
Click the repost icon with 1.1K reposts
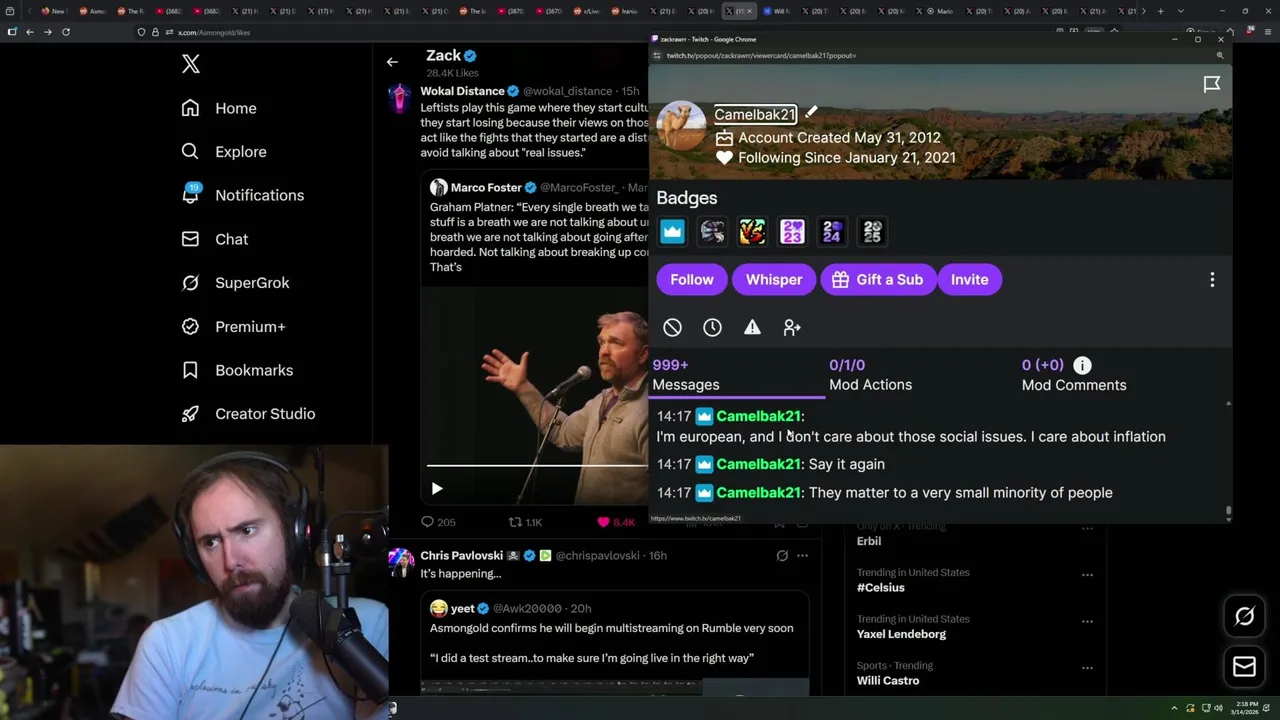(x=515, y=522)
